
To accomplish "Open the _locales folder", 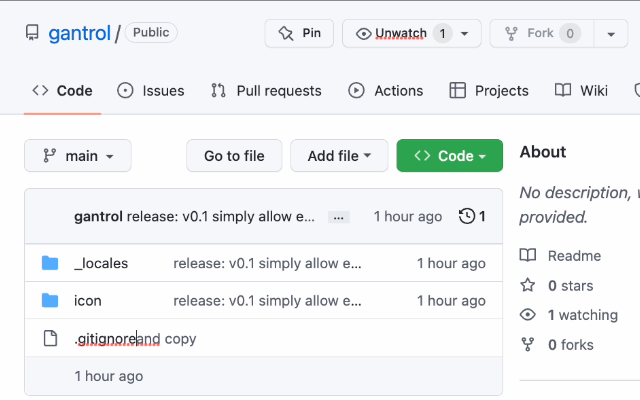I will point(101,263).
